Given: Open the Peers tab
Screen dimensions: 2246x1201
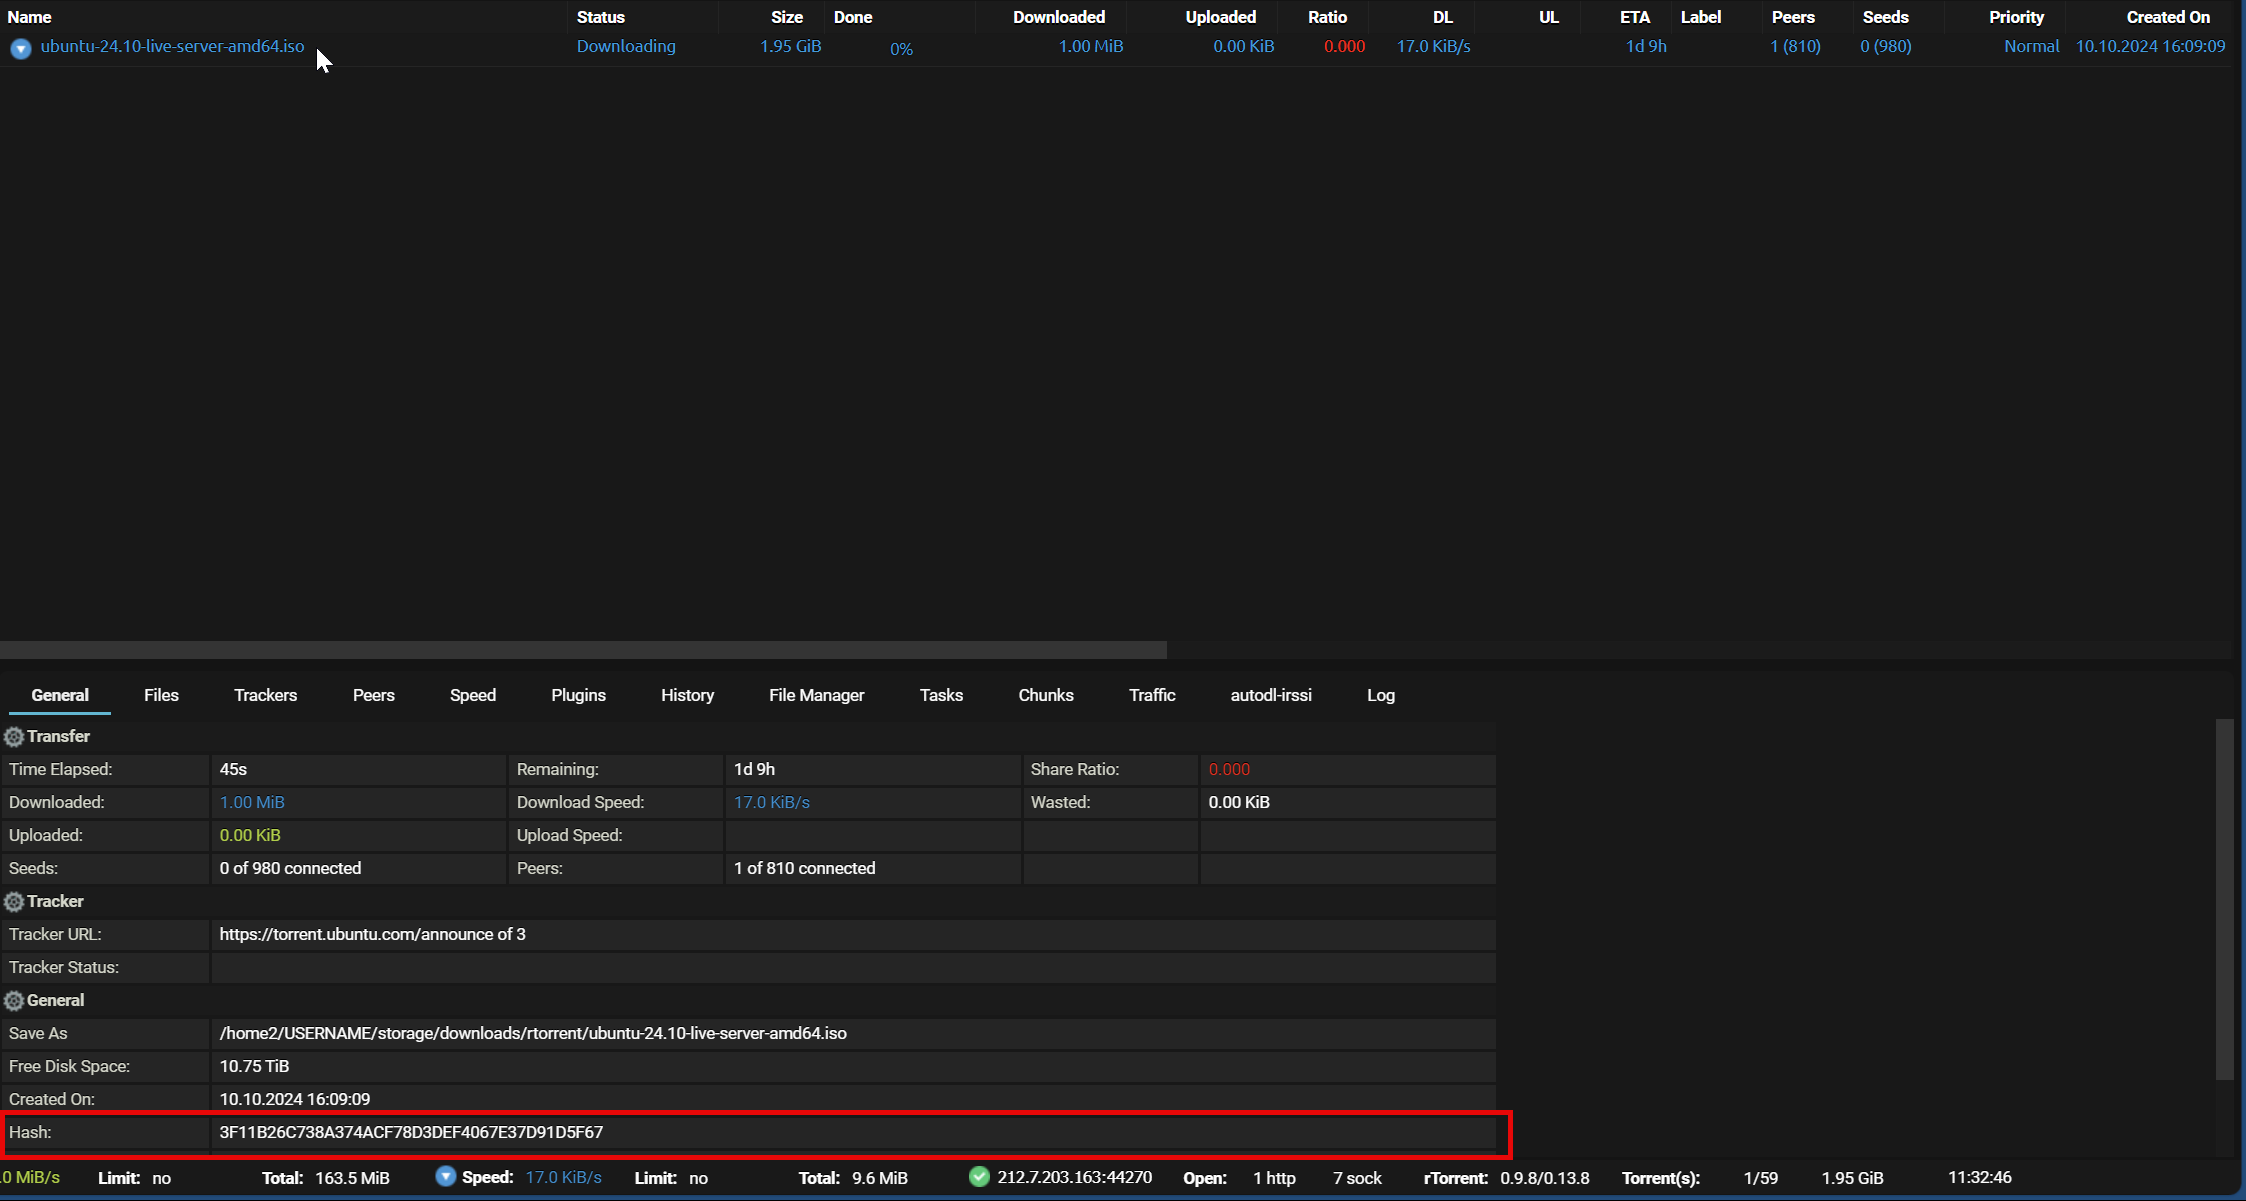Looking at the screenshot, I should pyautogui.click(x=373, y=695).
